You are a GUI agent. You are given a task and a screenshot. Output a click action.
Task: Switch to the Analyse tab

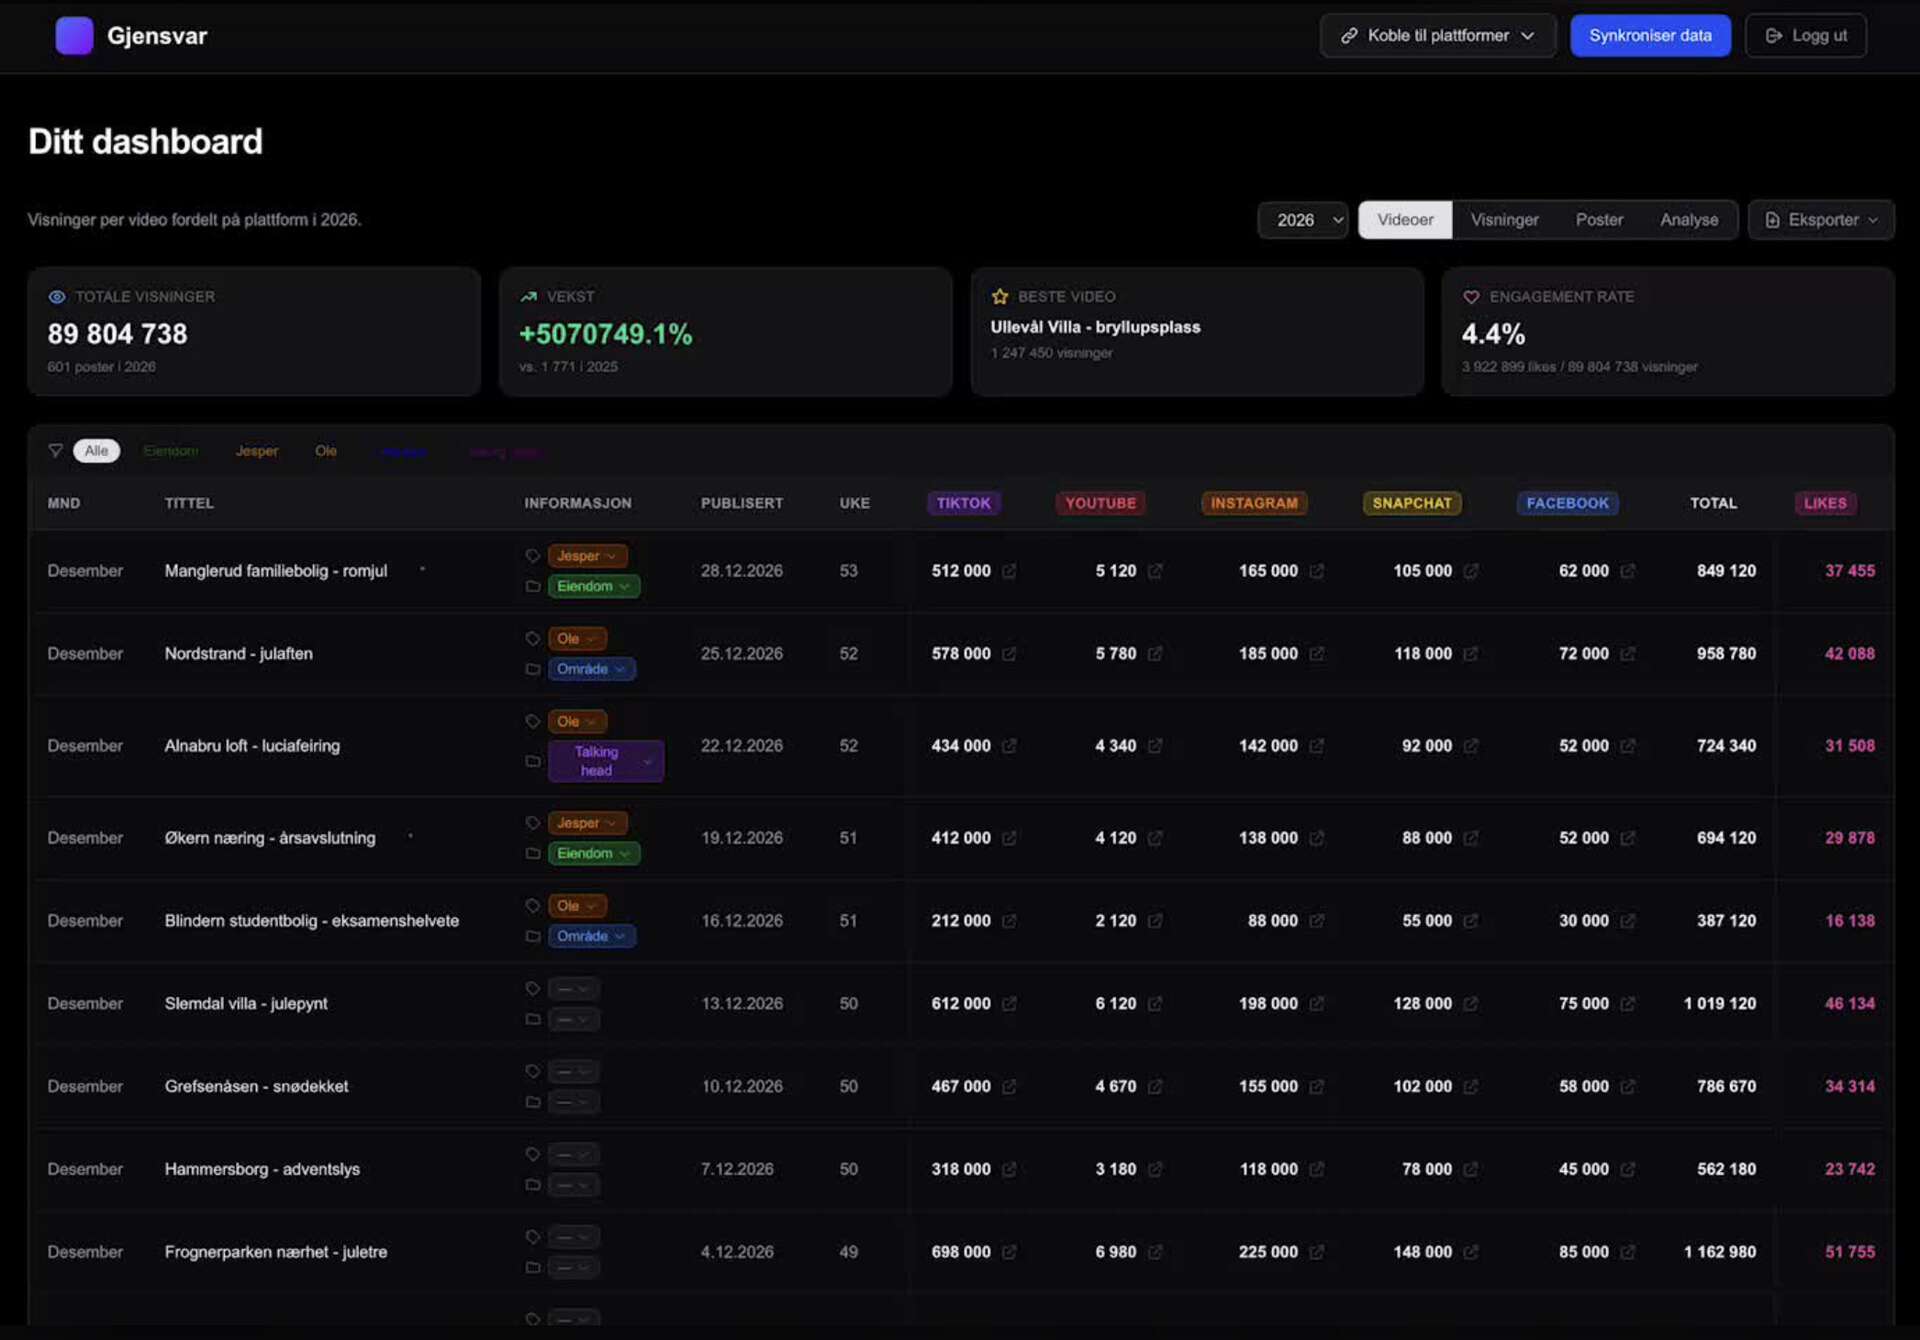pos(1689,220)
